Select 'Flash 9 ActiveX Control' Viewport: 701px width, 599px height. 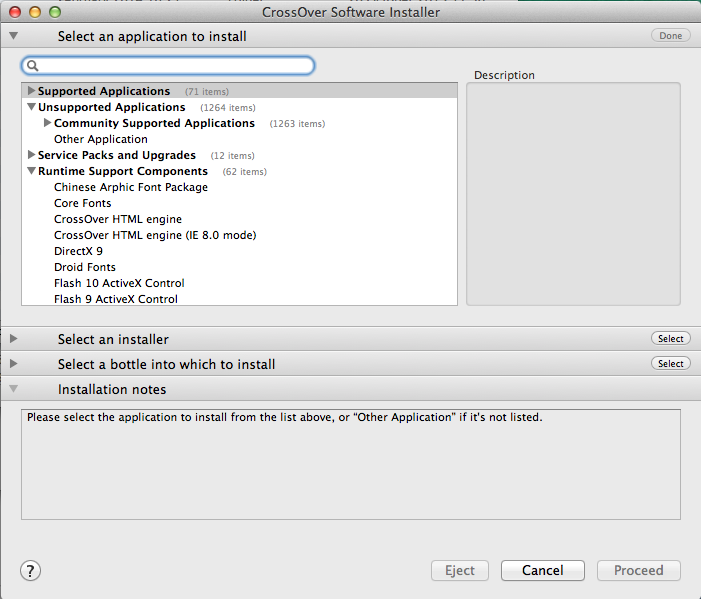115,299
